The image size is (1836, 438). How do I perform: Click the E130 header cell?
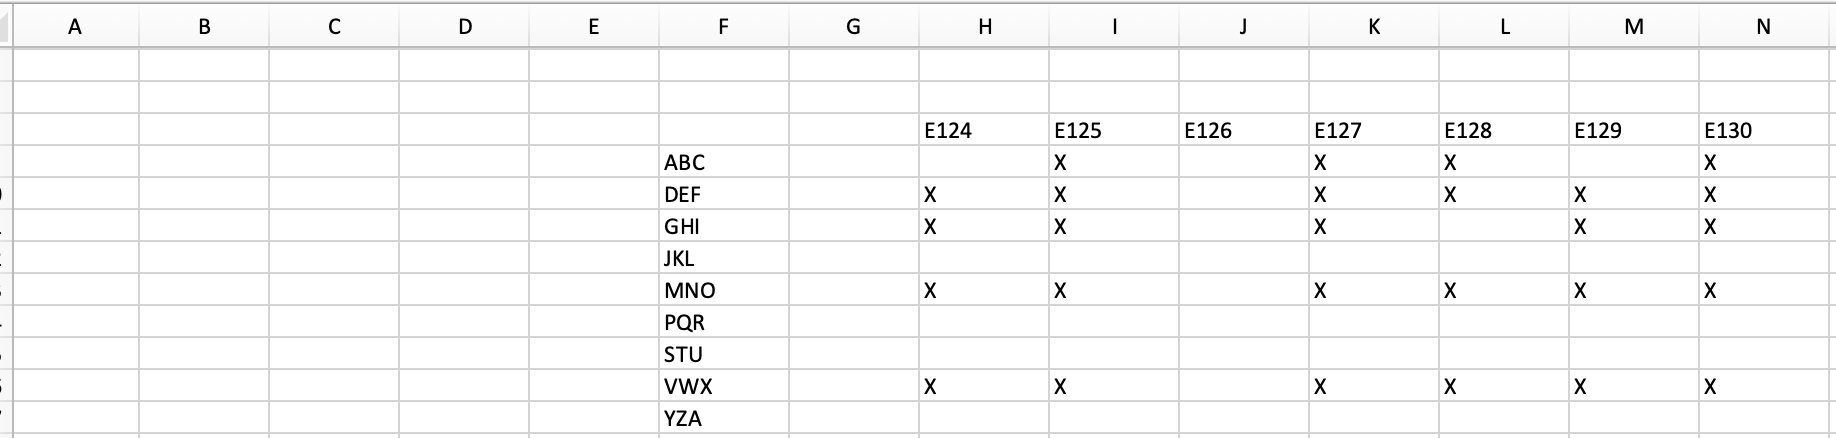pyautogui.click(x=1764, y=130)
